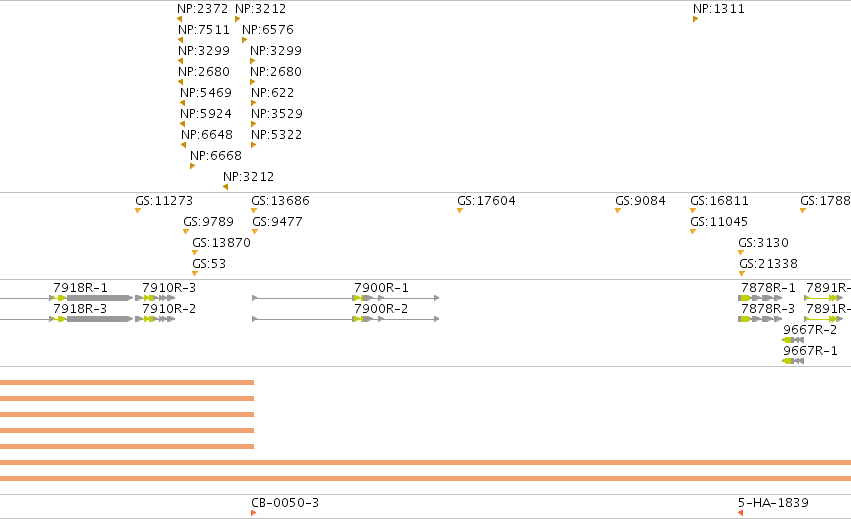This screenshot has width=851, height=519.
Task: Select transcript 7910R-3 gene model
Action: (x=155, y=298)
